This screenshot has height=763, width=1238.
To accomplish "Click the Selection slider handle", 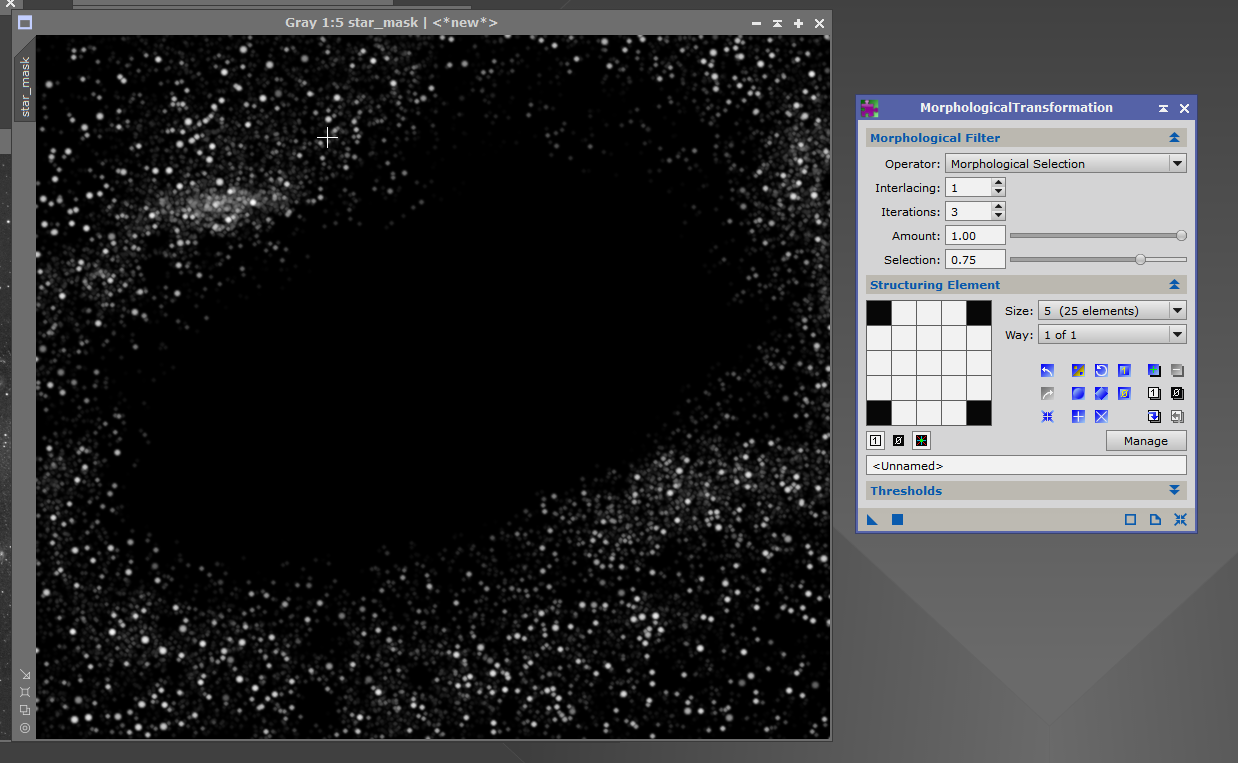I will [x=1140, y=259].
